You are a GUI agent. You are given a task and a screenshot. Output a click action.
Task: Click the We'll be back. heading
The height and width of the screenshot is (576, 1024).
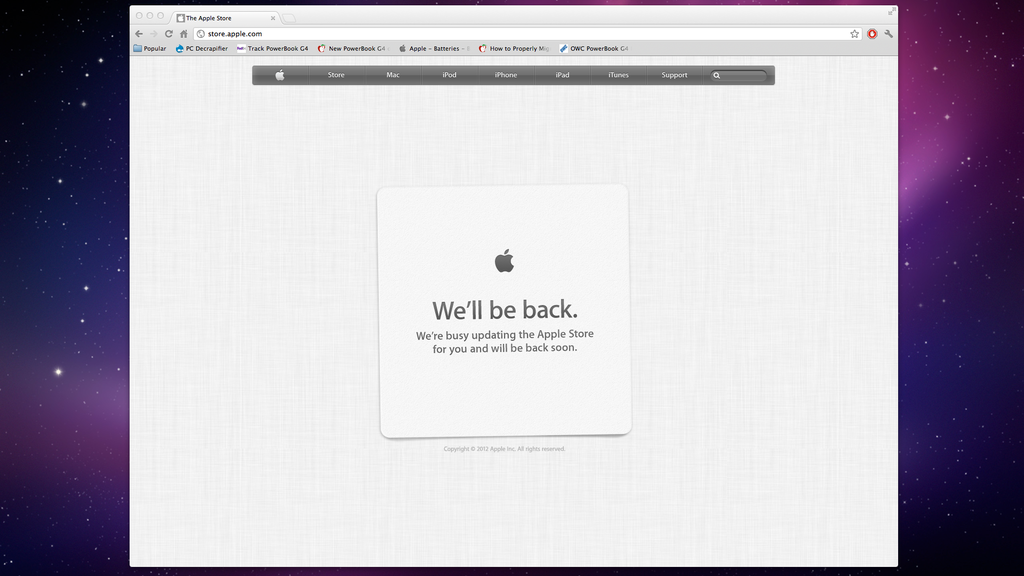tap(505, 310)
